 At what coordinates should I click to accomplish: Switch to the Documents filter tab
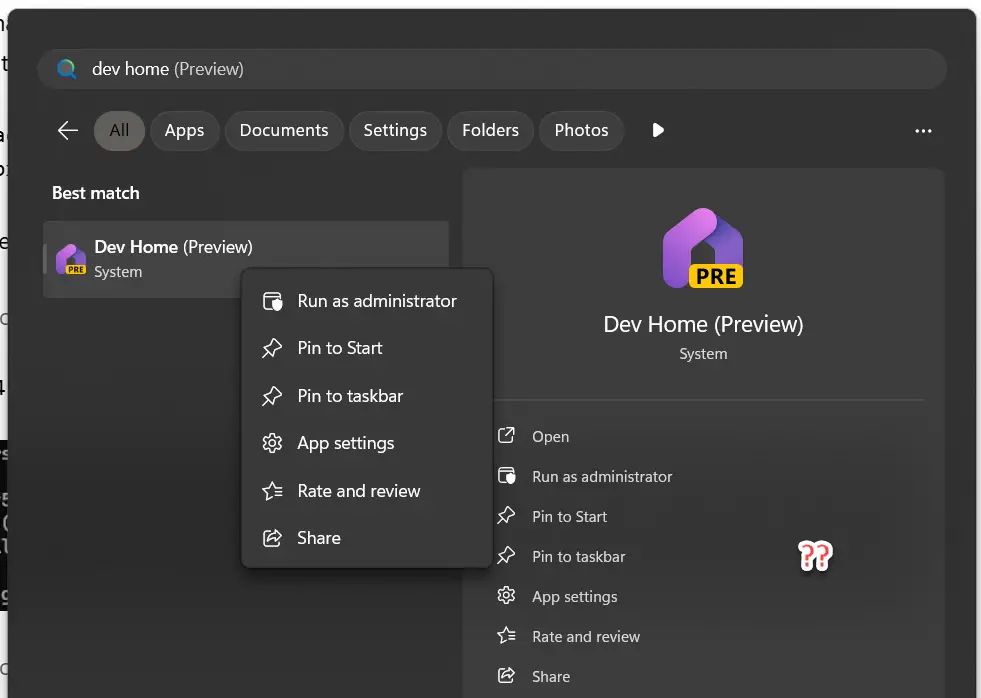pyautogui.click(x=284, y=130)
